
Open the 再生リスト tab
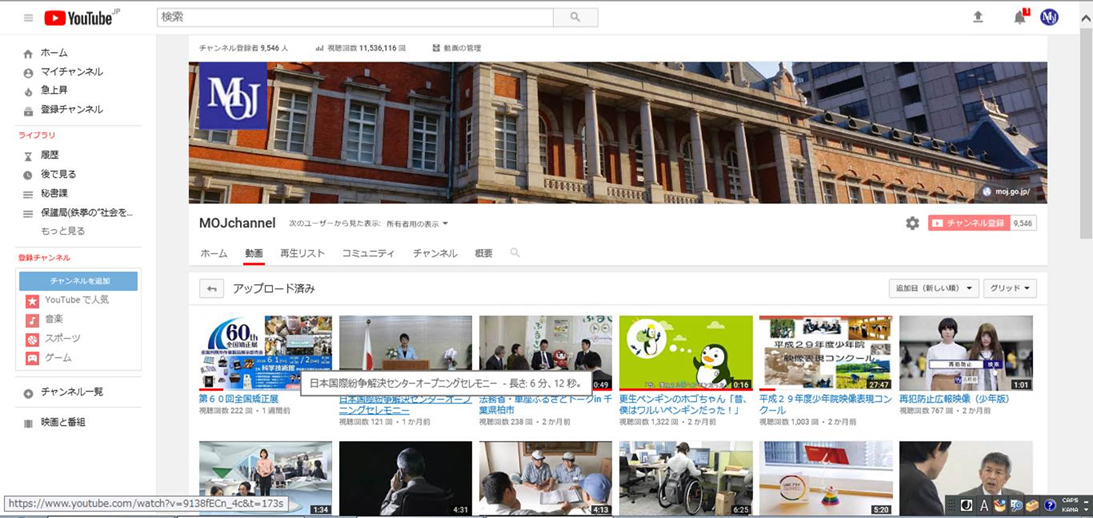click(303, 253)
